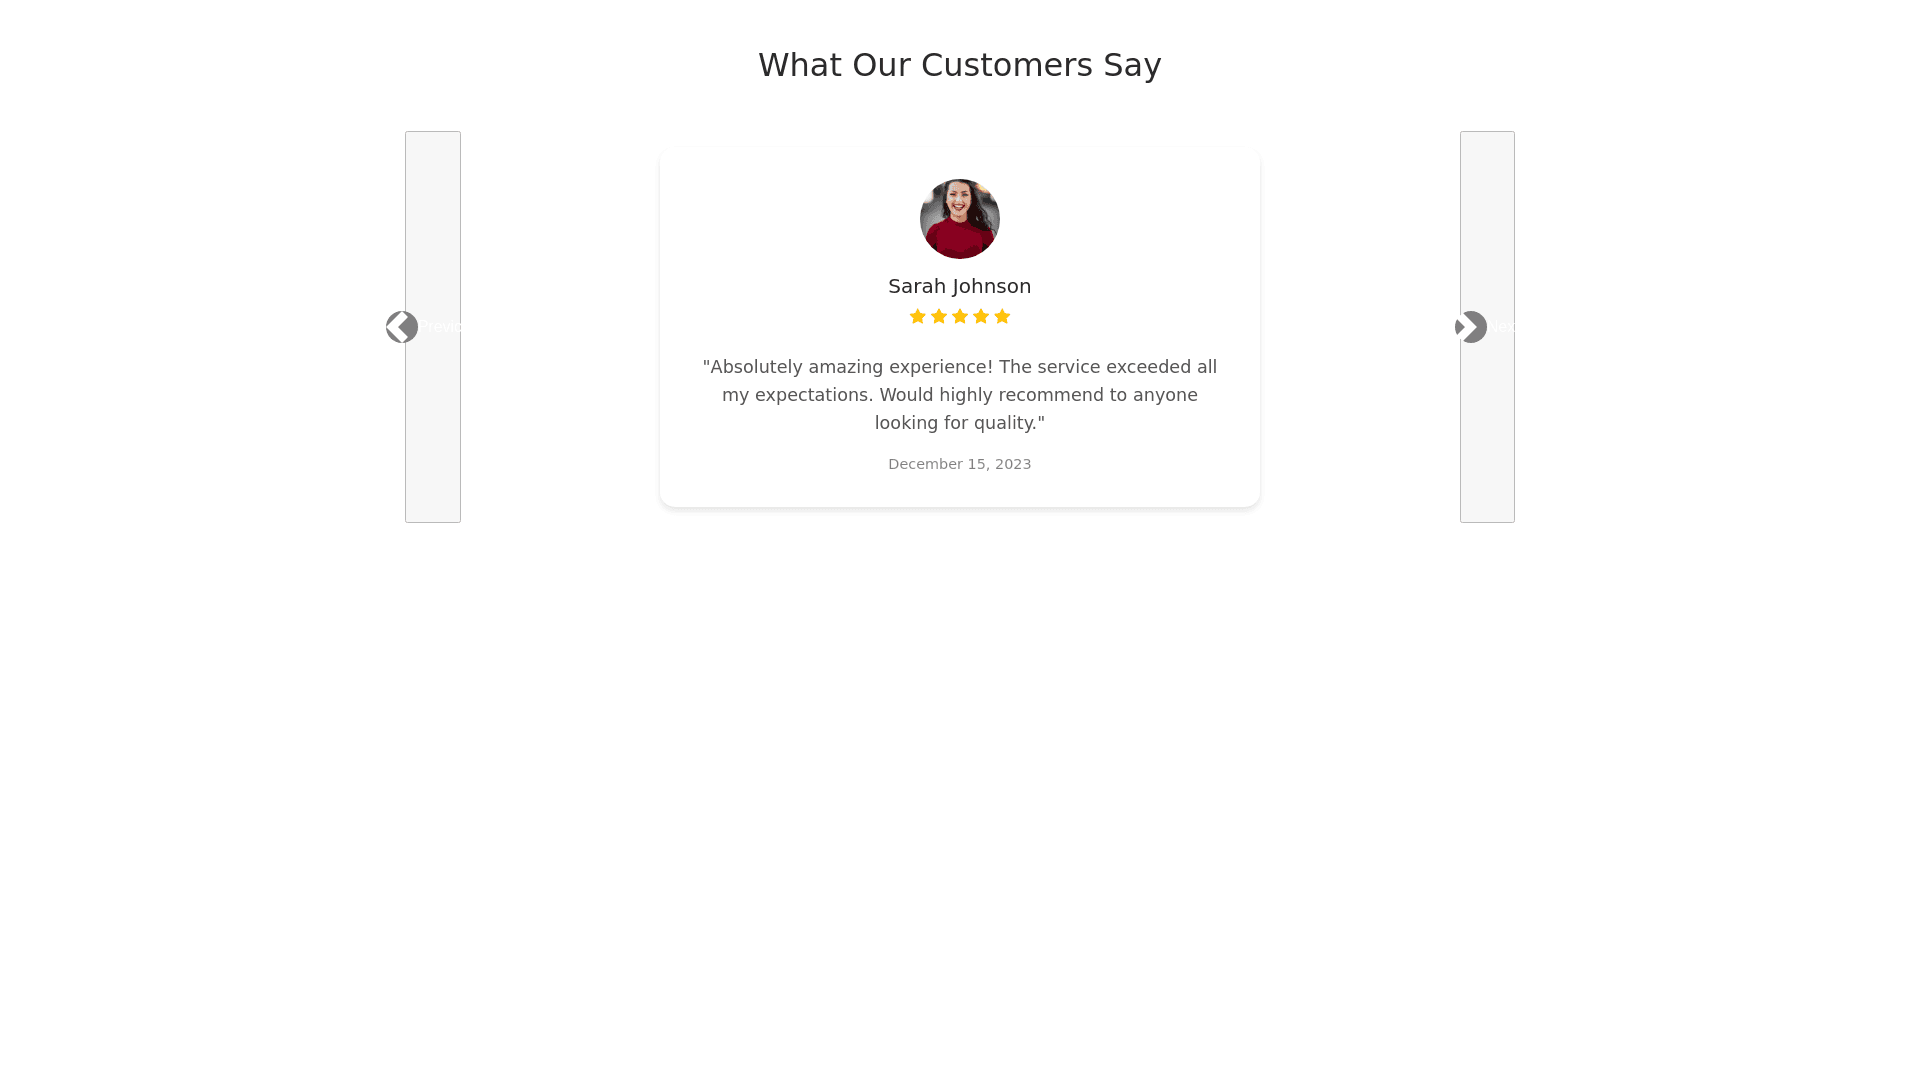Click the word "expectations" in the review
Screen dimensions: 1920x1080
tap(811, 395)
